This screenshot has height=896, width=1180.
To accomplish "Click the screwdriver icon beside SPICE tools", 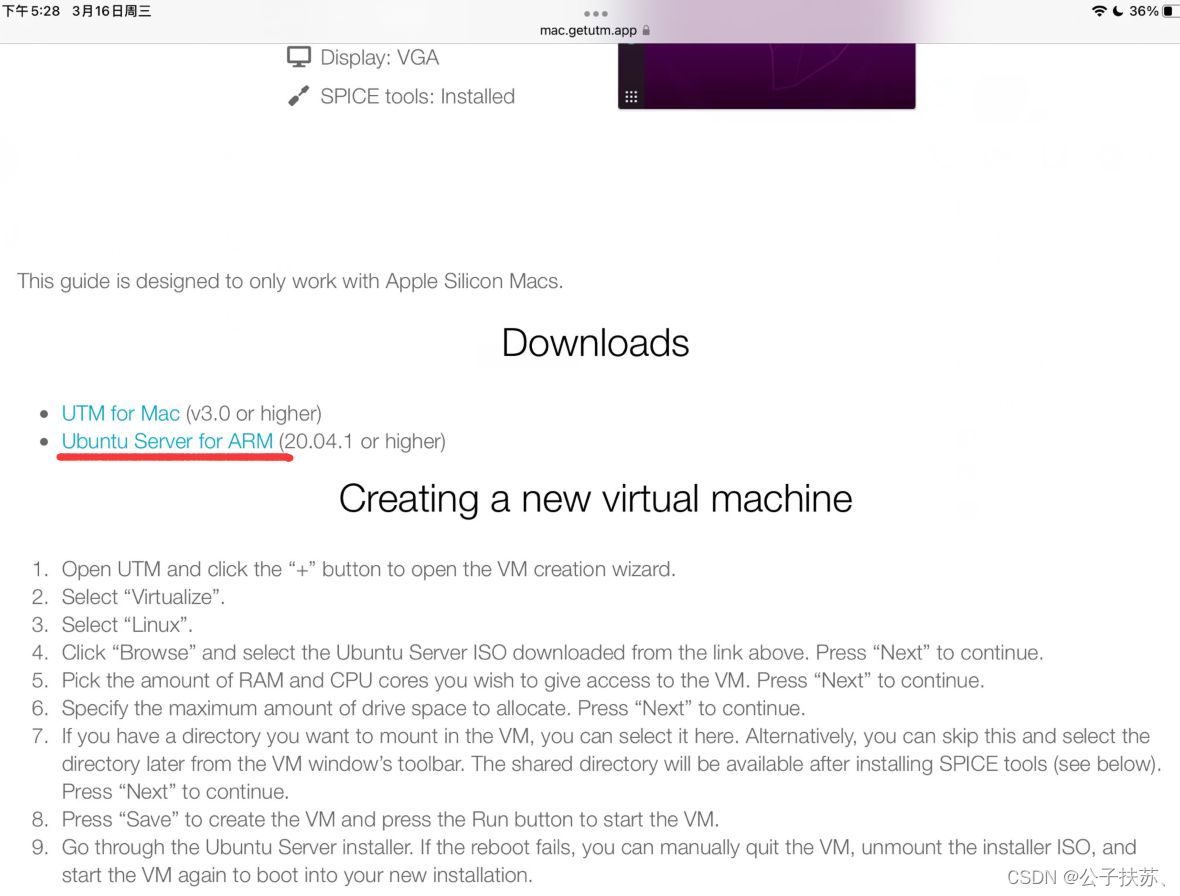I will pyautogui.click(x=298, y=97).
